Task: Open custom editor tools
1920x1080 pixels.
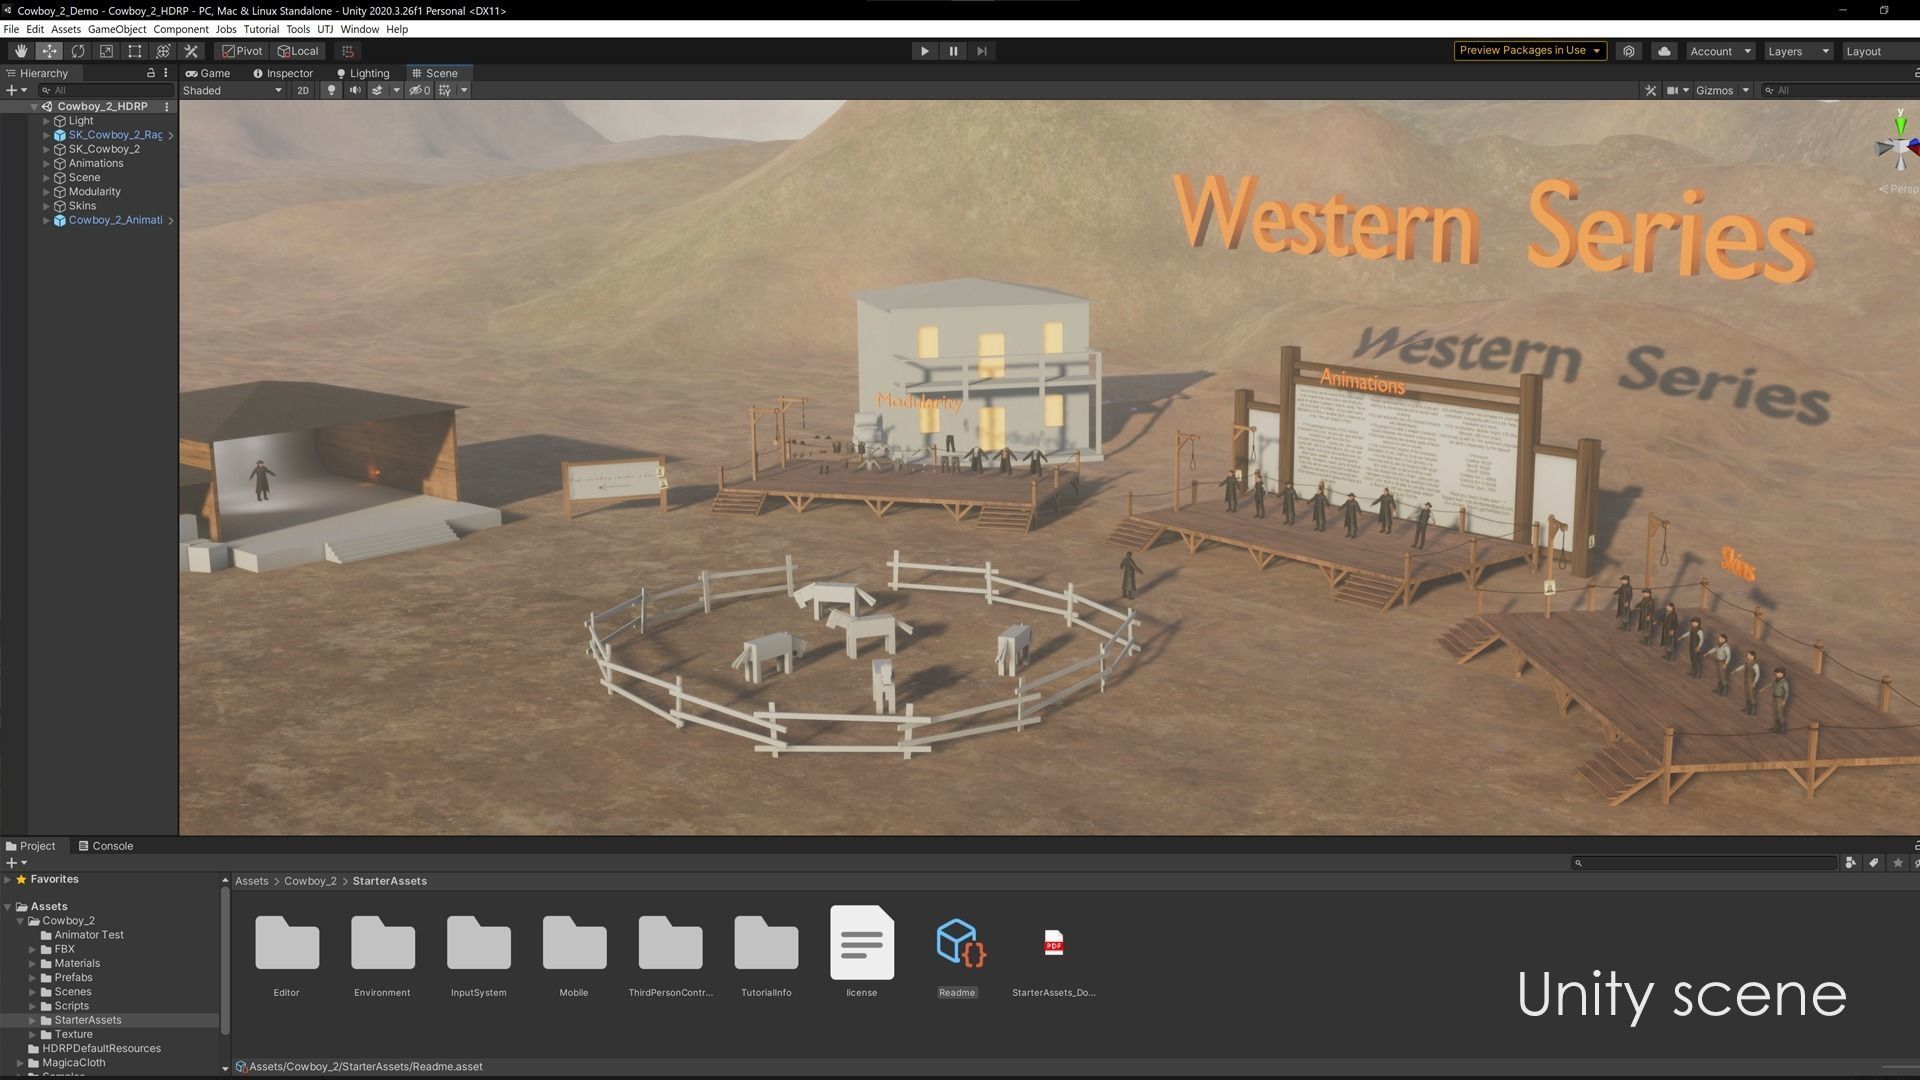Action: click(192, 51)
